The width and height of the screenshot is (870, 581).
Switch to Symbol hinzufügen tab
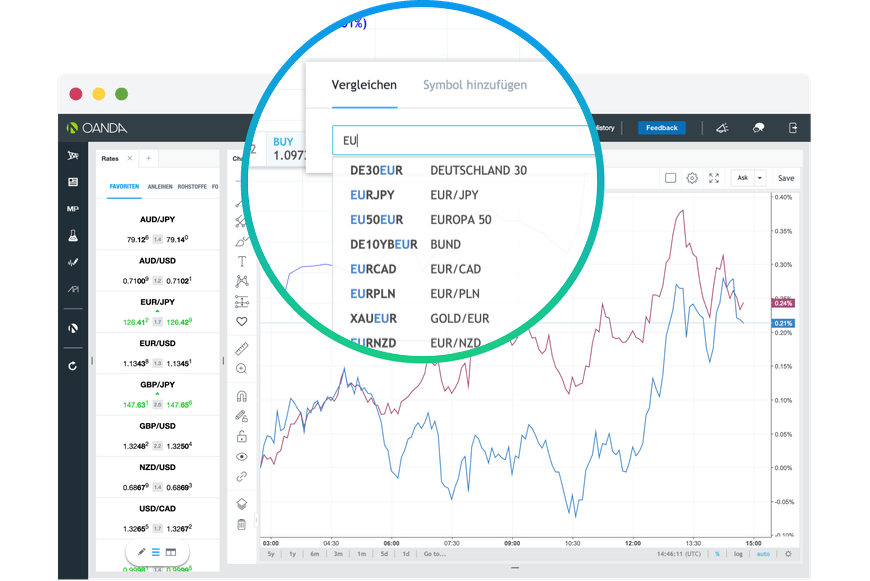pyautogui.click(x=474, y=85)
